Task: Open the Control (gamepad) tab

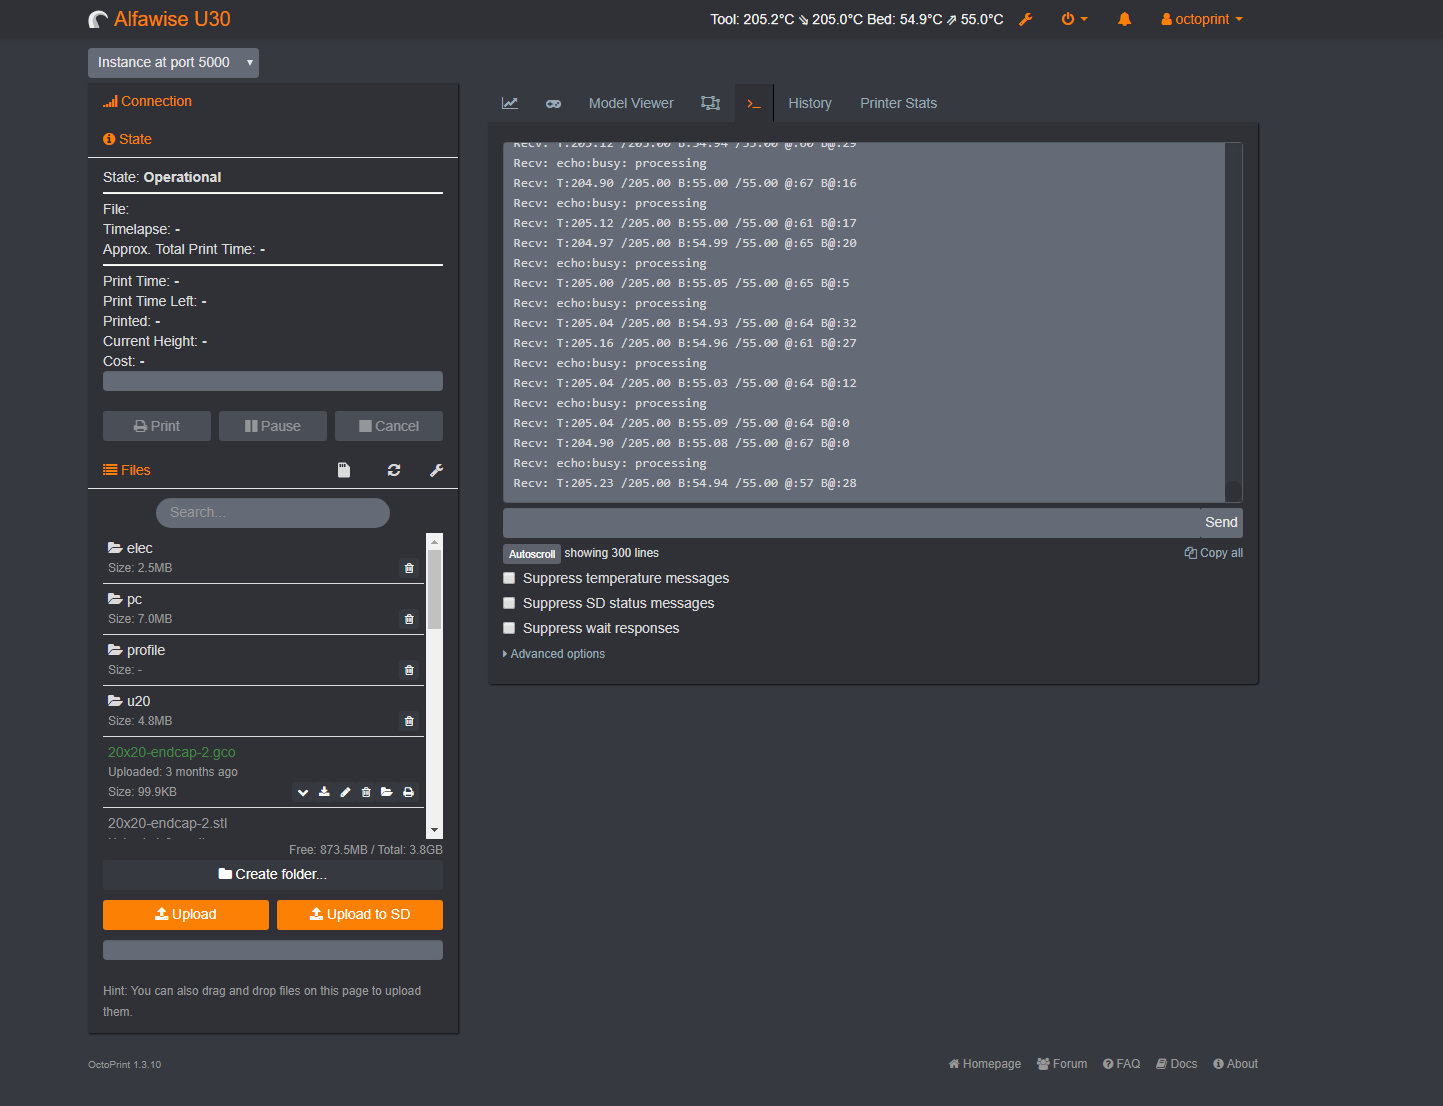Action: [553, 103]
